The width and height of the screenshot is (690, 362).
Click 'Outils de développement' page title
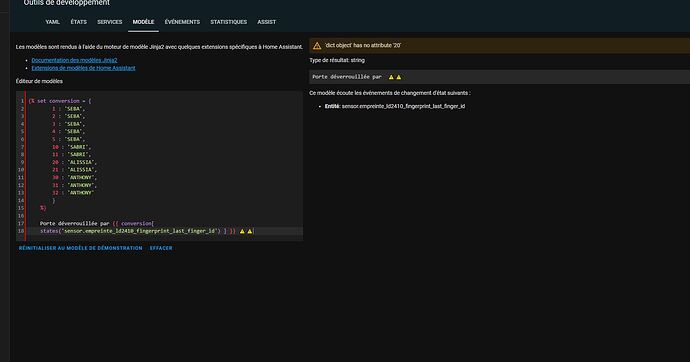[x=67, y=3]
